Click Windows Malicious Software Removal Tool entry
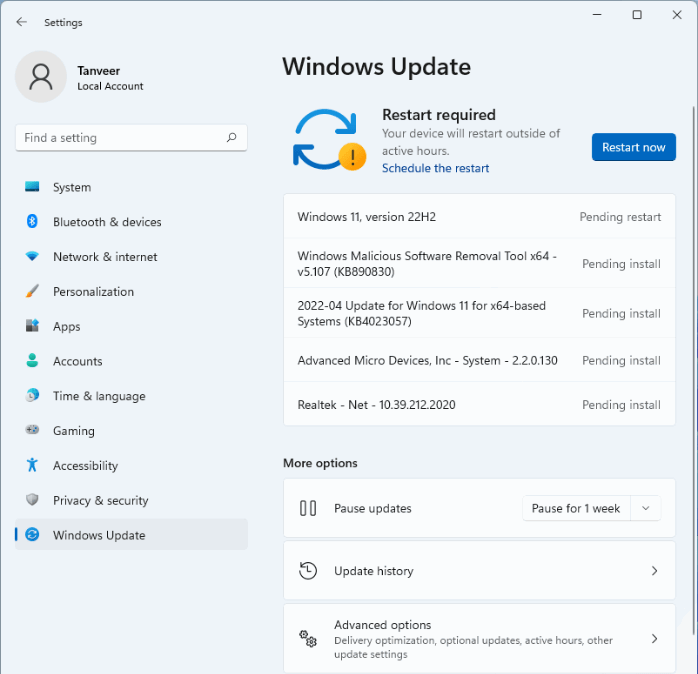The width and height of the screenshot is (698, 674). point(479,264)
